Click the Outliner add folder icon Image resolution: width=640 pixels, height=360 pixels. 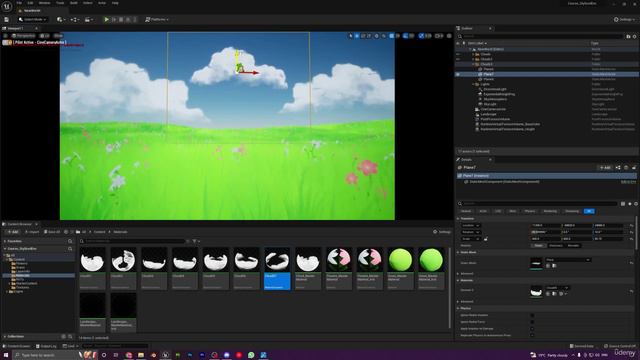(628, 36)
